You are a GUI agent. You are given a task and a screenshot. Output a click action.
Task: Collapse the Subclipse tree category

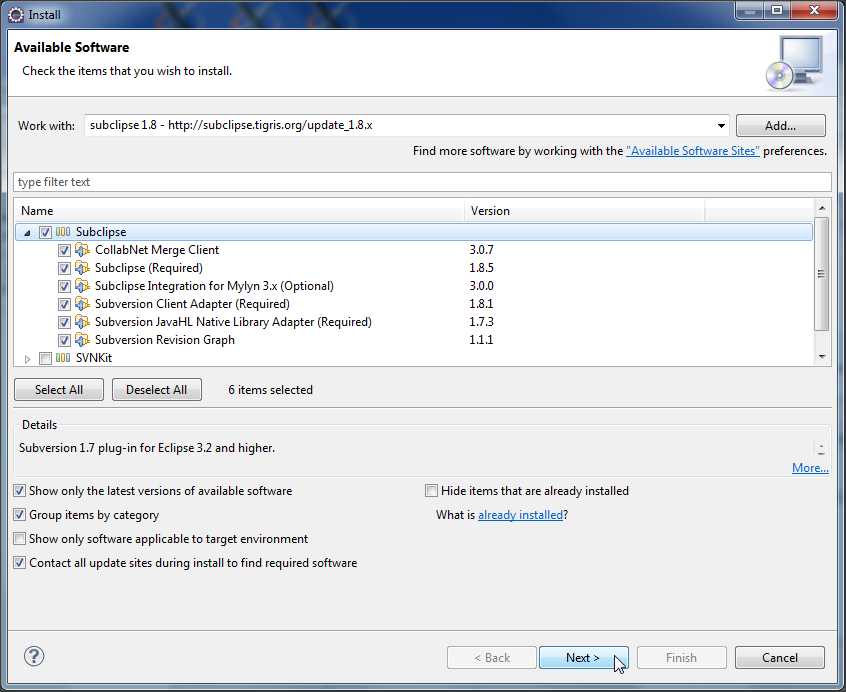(27, 233)
